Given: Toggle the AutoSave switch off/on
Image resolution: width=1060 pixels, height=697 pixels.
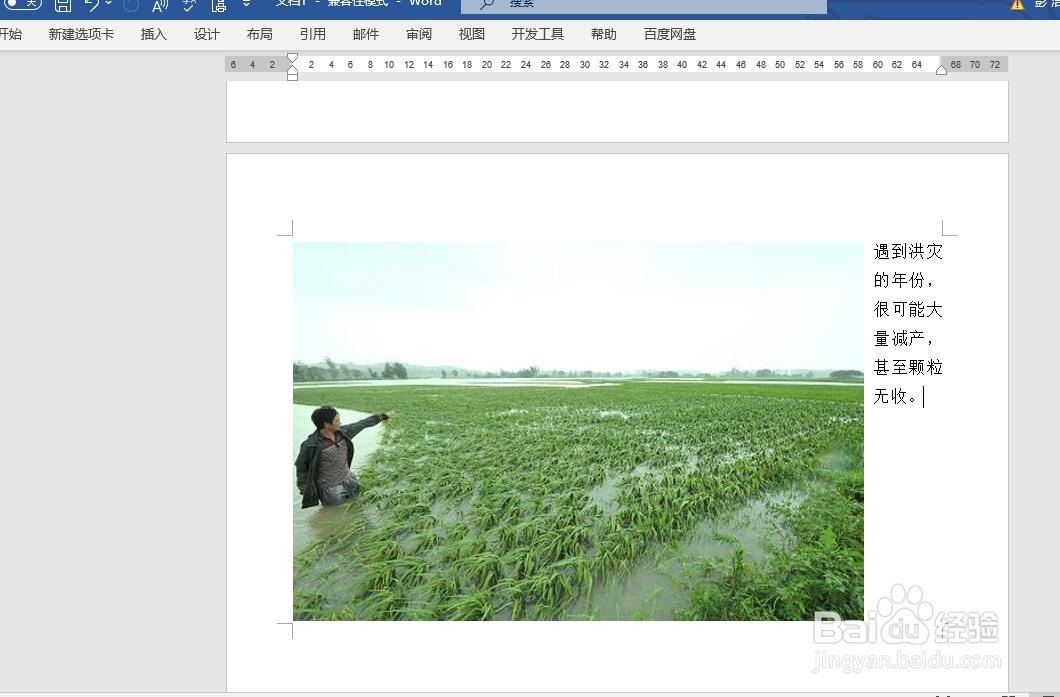Looking at the screenshot, I should pos(22,4).
